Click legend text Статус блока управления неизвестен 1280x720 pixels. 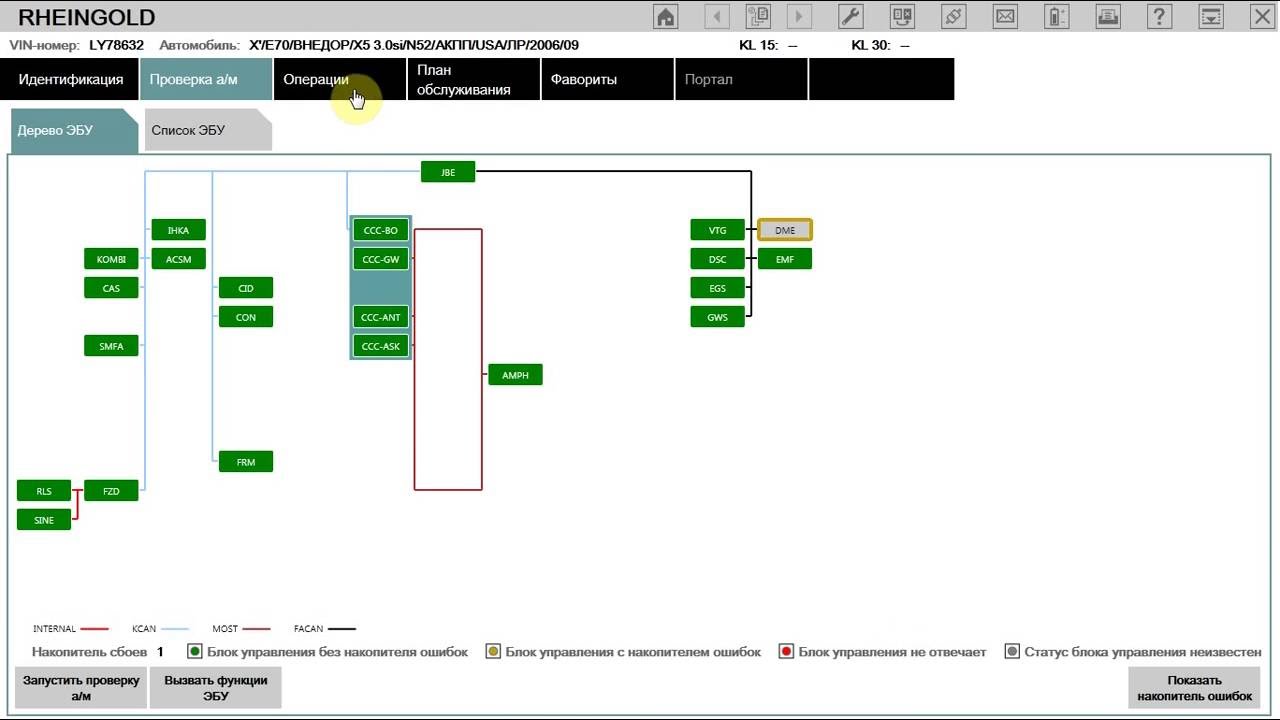click(1142, 652)
